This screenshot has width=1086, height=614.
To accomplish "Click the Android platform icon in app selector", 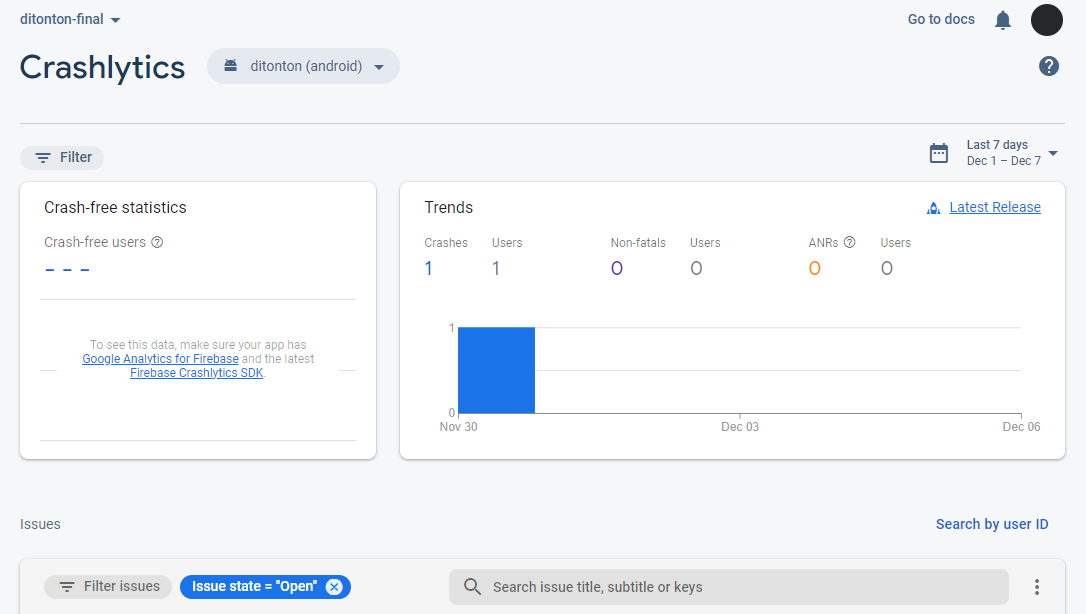I will 233,66.
